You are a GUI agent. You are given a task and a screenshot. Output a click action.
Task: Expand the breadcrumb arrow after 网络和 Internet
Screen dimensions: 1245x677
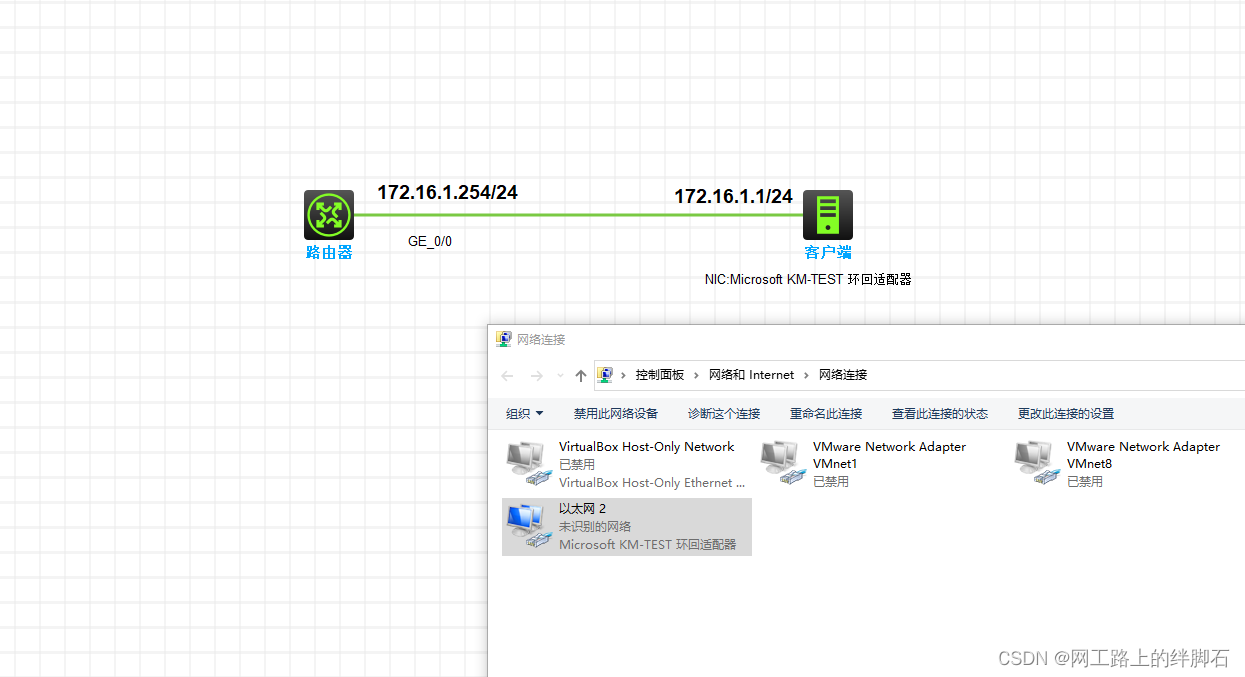click(x=806, y=375)
